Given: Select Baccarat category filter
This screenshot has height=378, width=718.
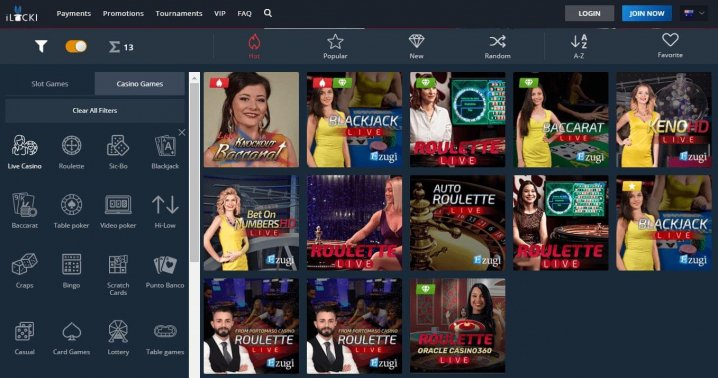Looking at the screenshot, I should [25, 211].
